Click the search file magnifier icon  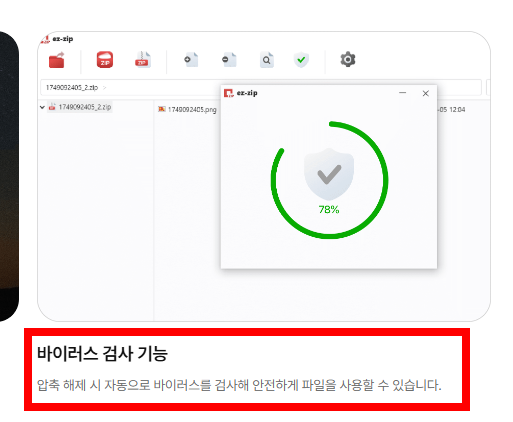(x=267, y=60)
